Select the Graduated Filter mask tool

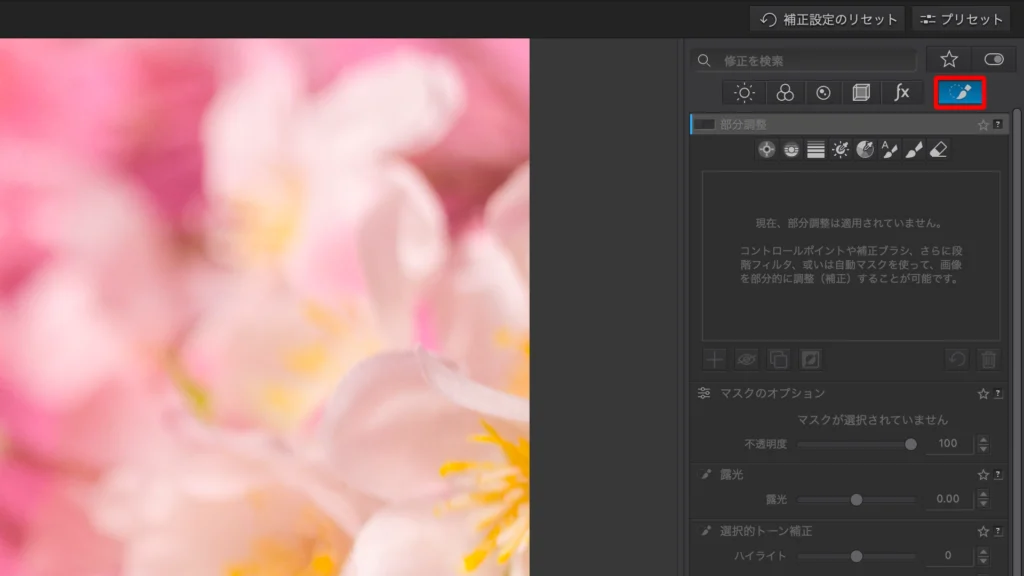click(816, 150)
